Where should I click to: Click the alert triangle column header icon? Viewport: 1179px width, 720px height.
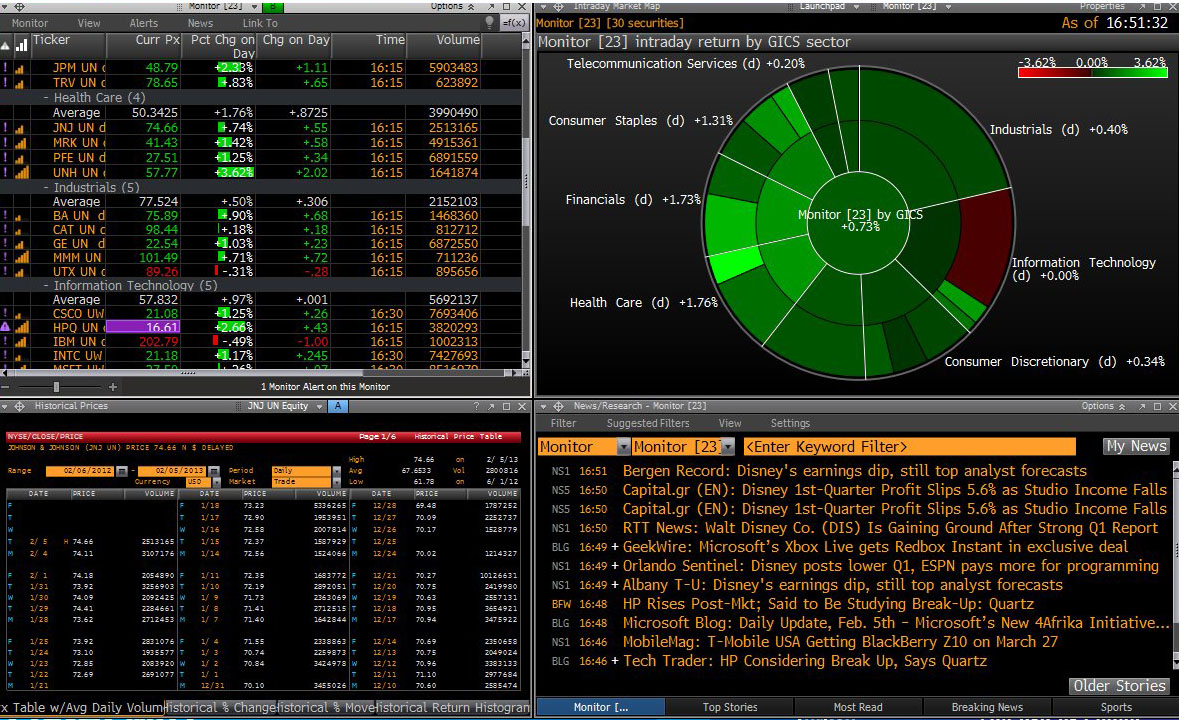point(5,46)
